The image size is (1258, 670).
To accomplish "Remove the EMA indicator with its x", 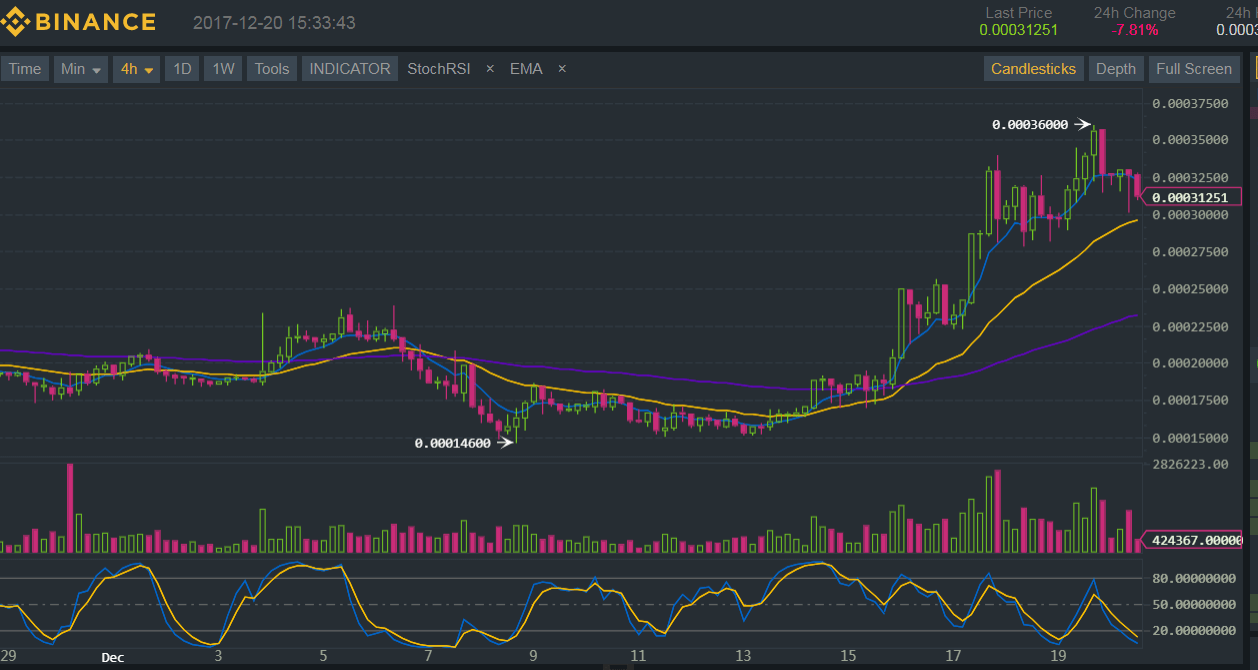I will click(562, 69).
